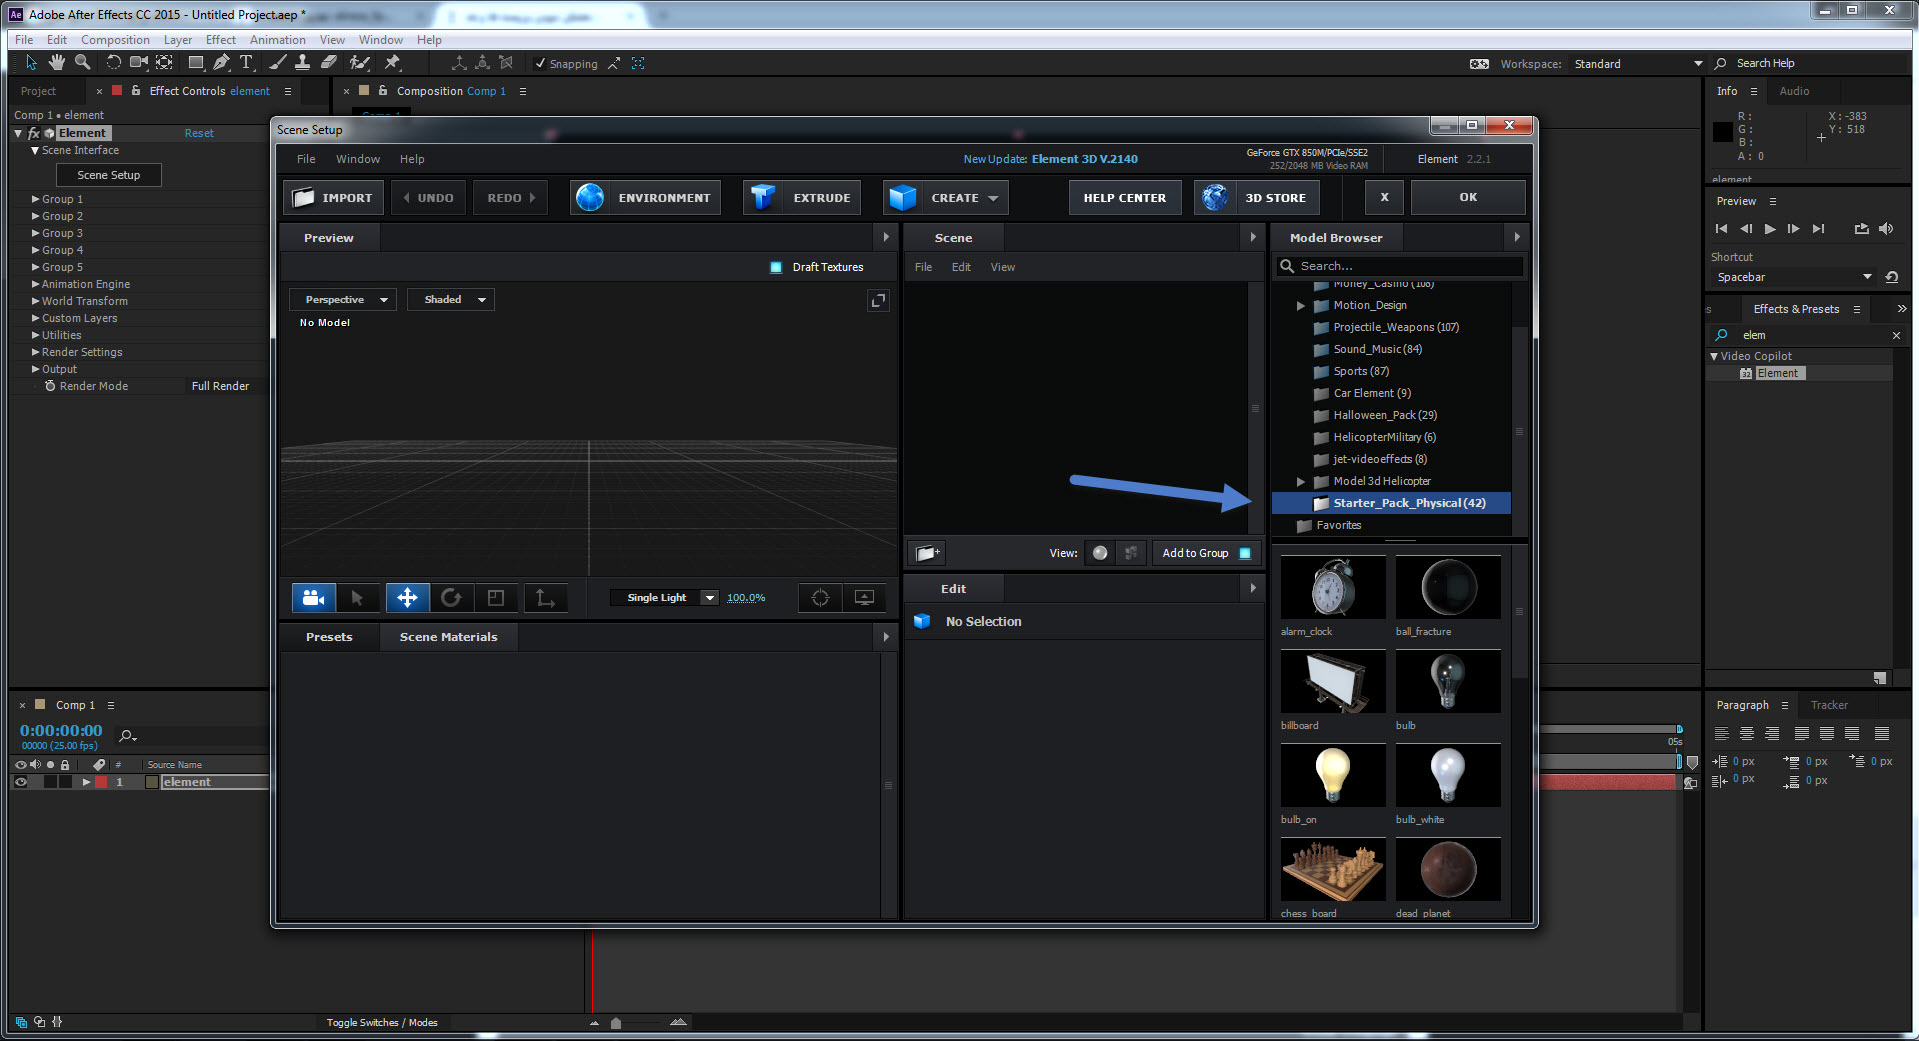1919x1041 pixels.
Task: Click Reset link for Element effect
Action: coord(199,133)
